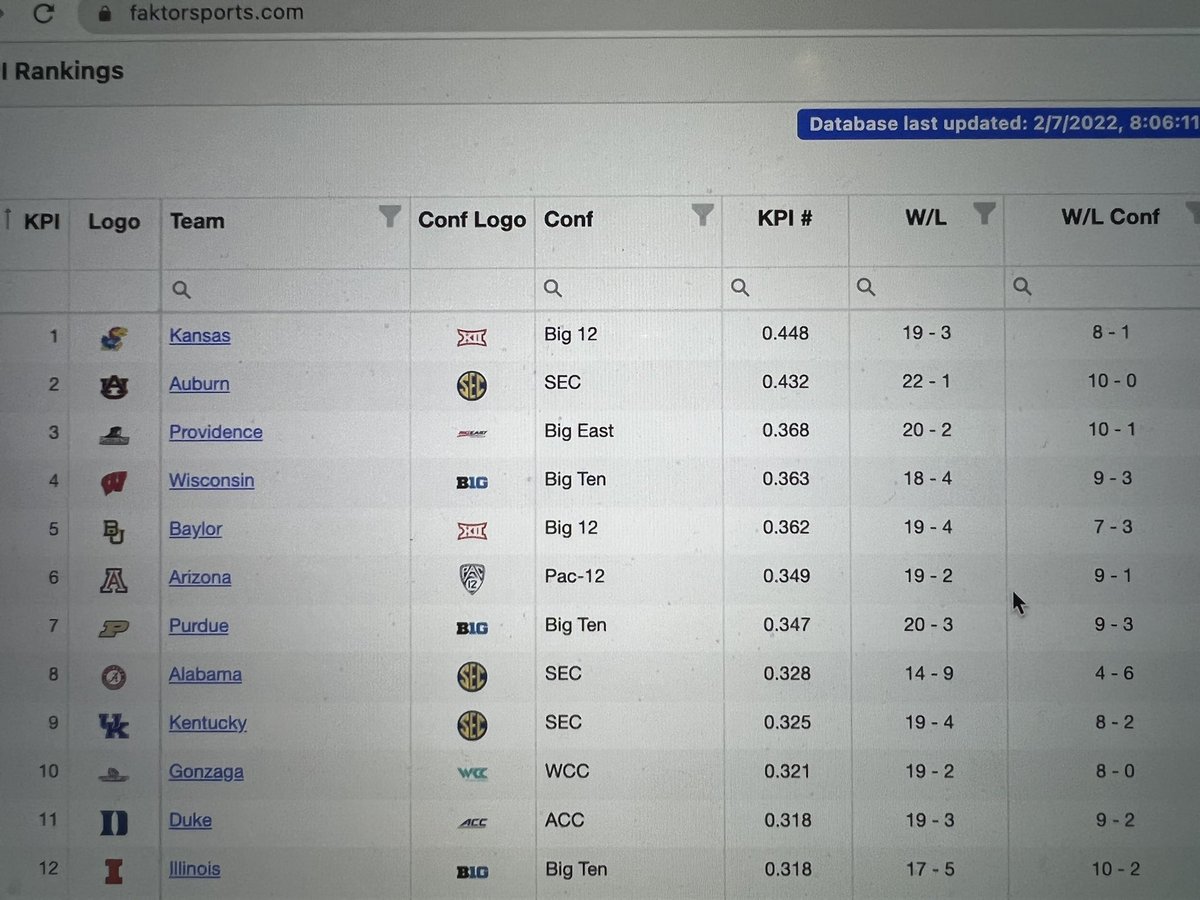Viewport: 1200px width, 900px height.
Task: Select the Big East conference text
Action: pyautogui.click(x=579, y=431)
